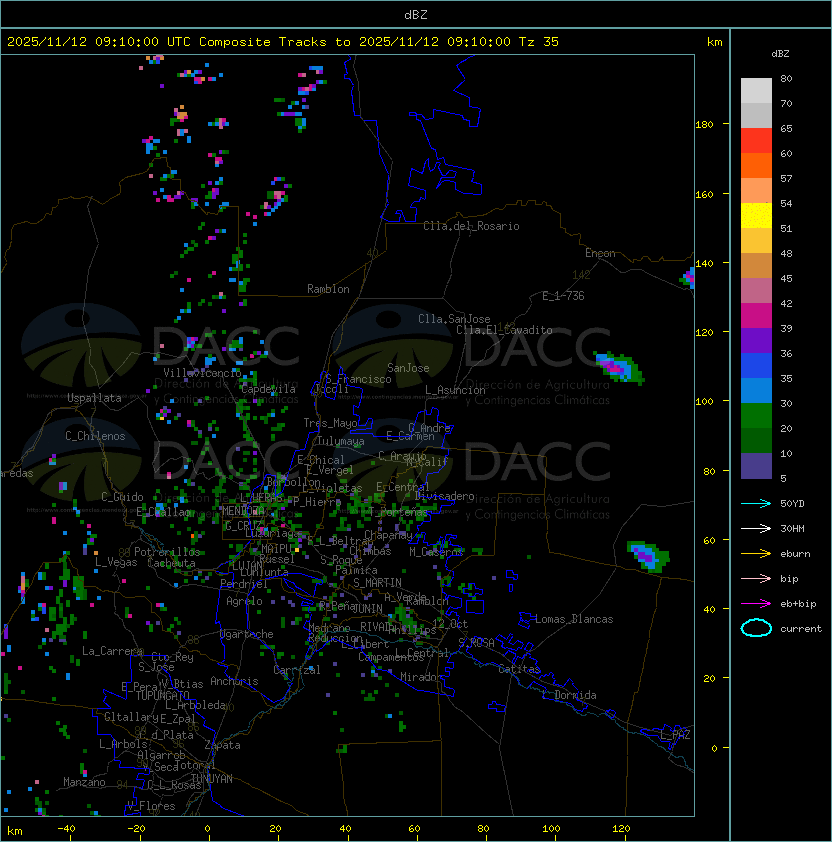Click the 10 dBZ slate purple swatch
Viewport: 832px width, 842px height.
tap(756, 466)
